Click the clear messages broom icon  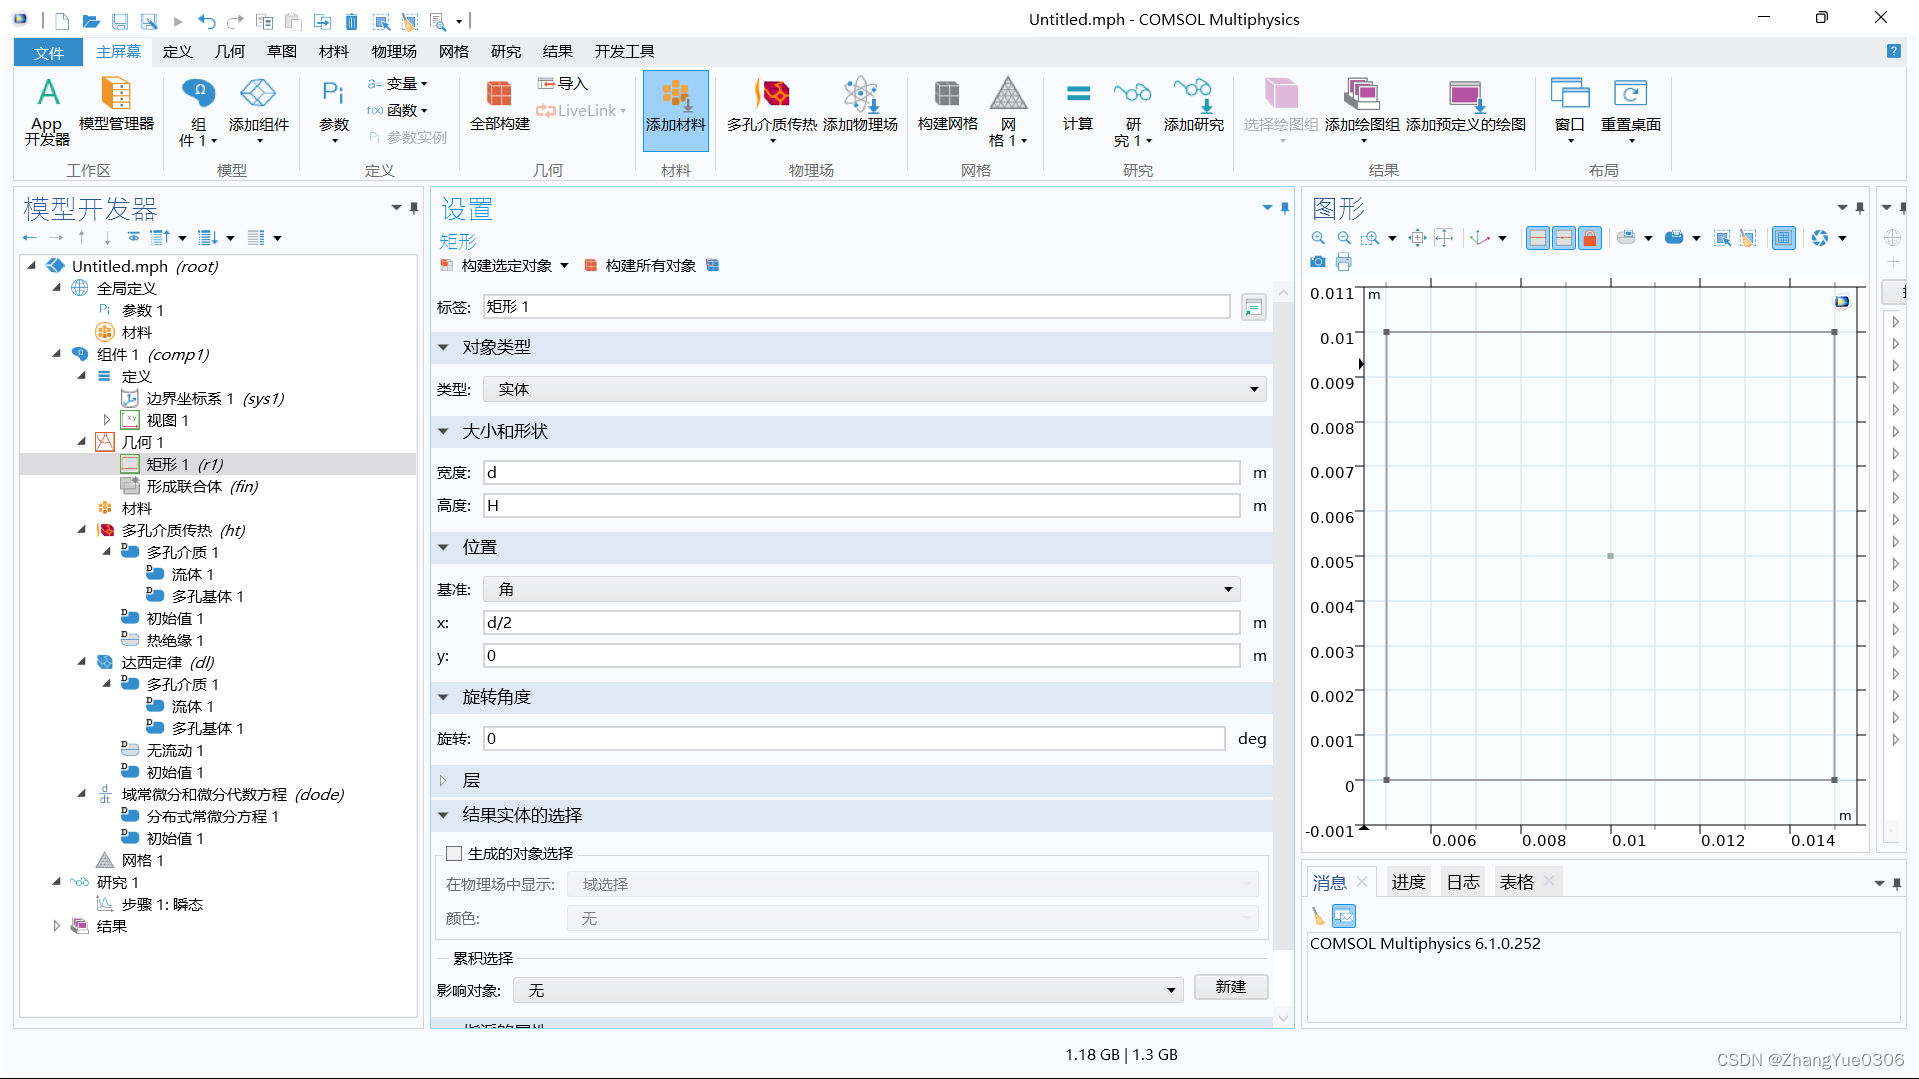[x=1318, y=915]
